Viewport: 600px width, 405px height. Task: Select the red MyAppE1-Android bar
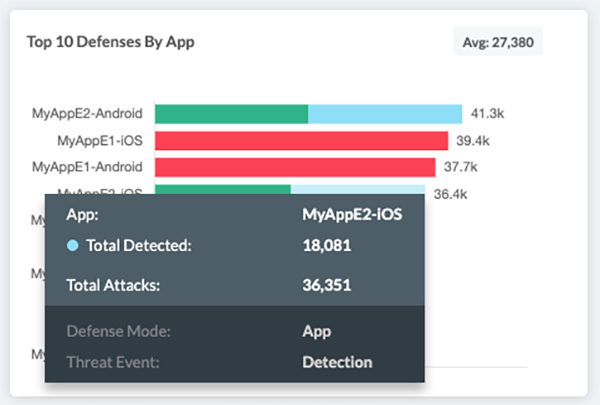tap(295, 166)
